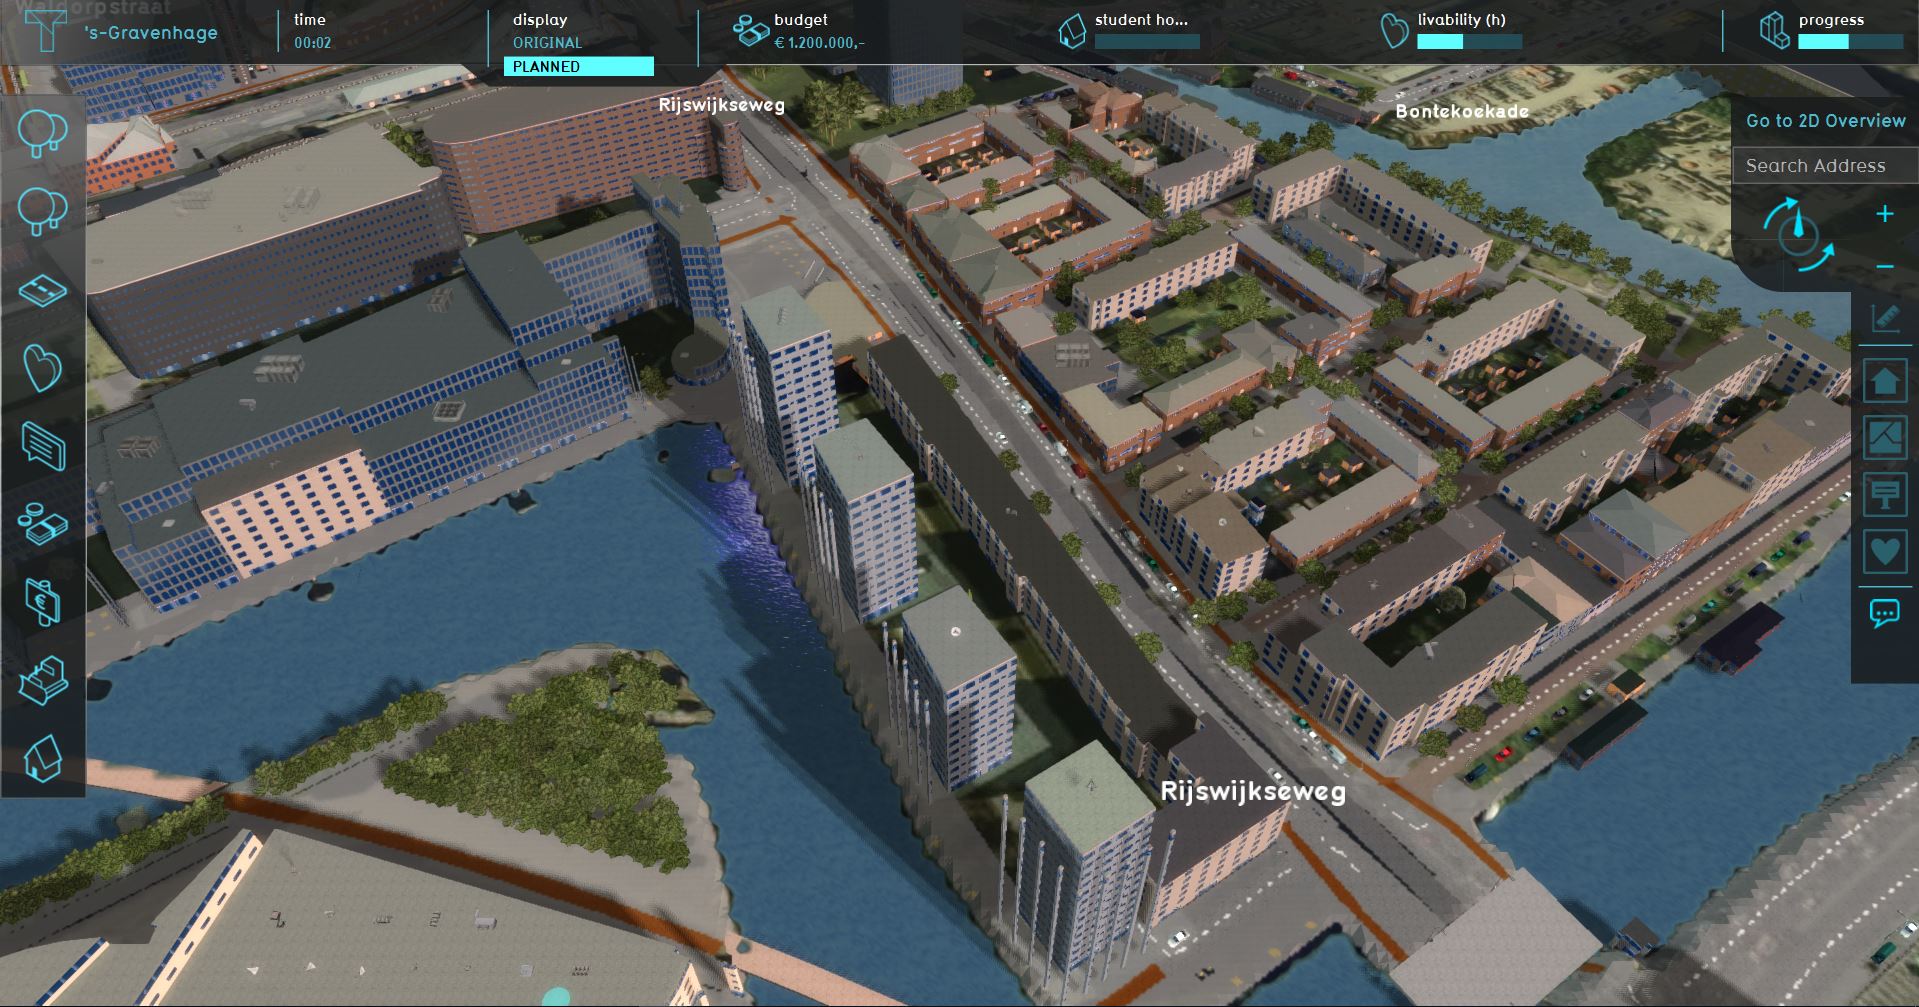
Task: Open the roads action menu icon
Action: 42,291
